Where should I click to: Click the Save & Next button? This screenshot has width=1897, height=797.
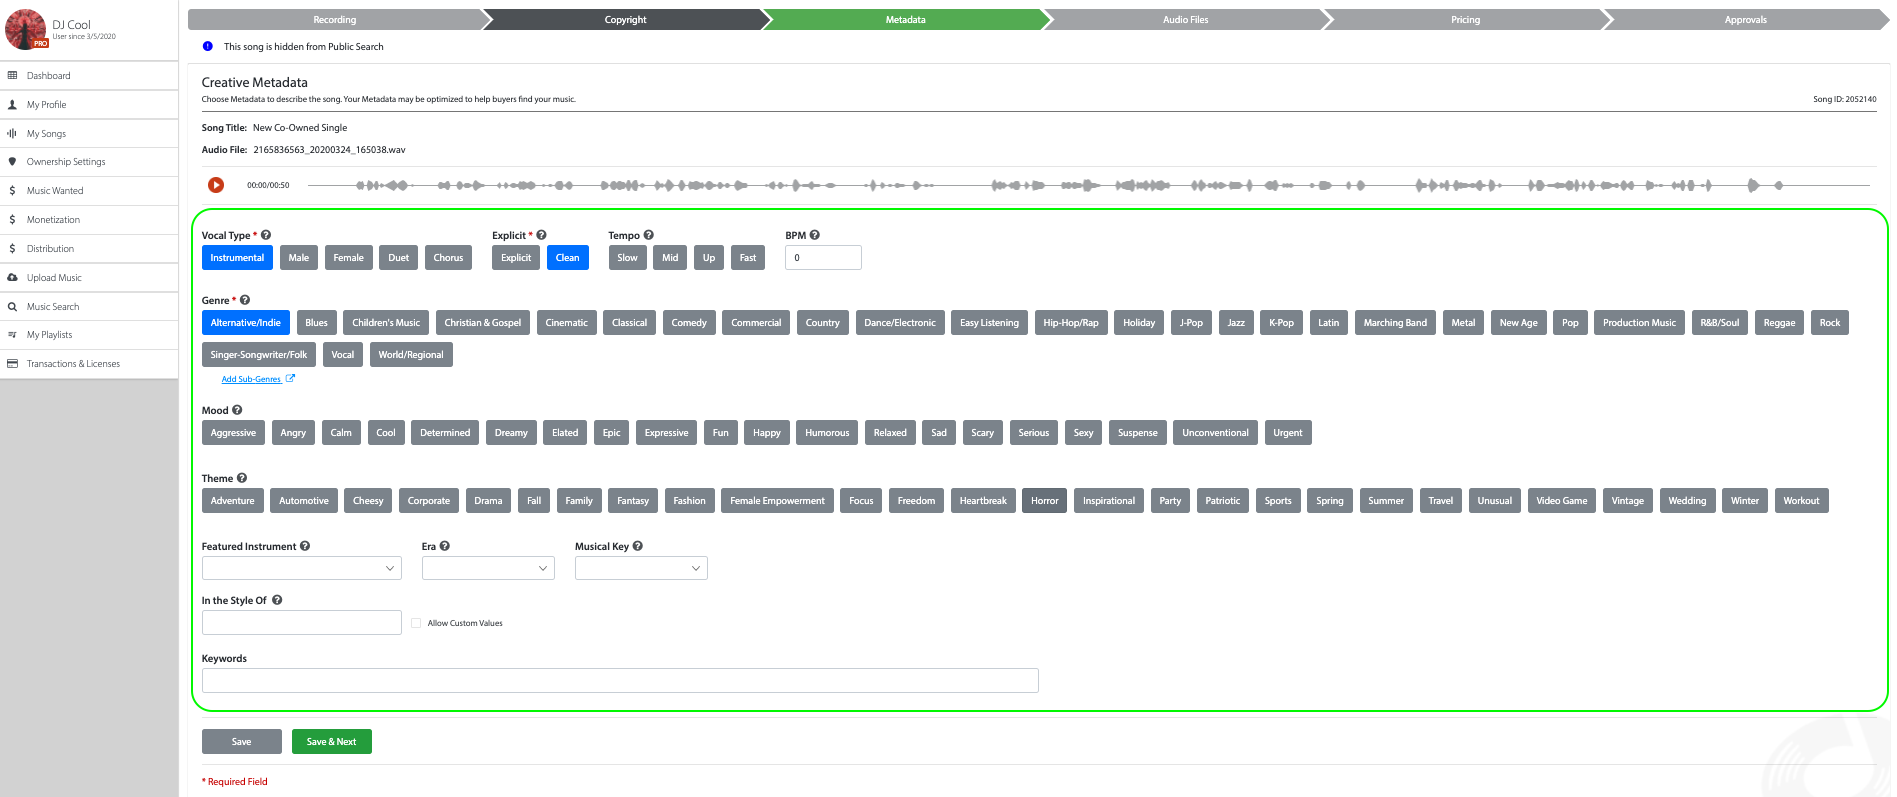(332, 742)
